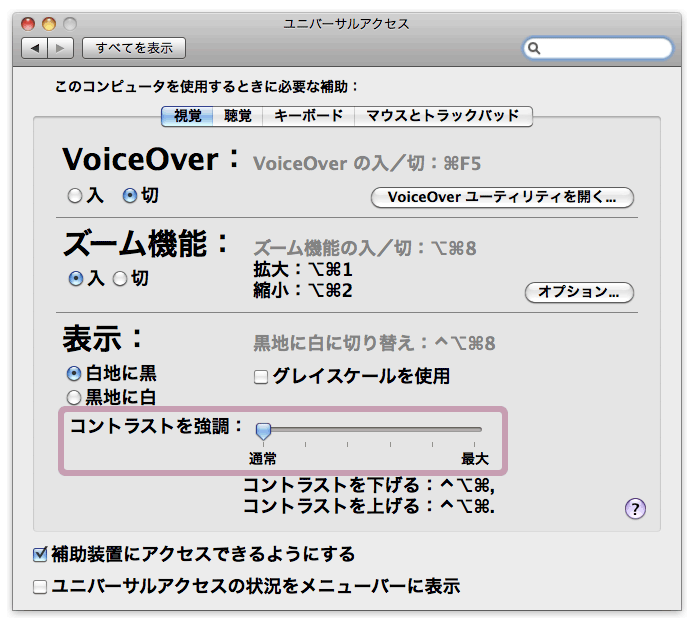Go back with the left arrow button

[x=35, y=48]
